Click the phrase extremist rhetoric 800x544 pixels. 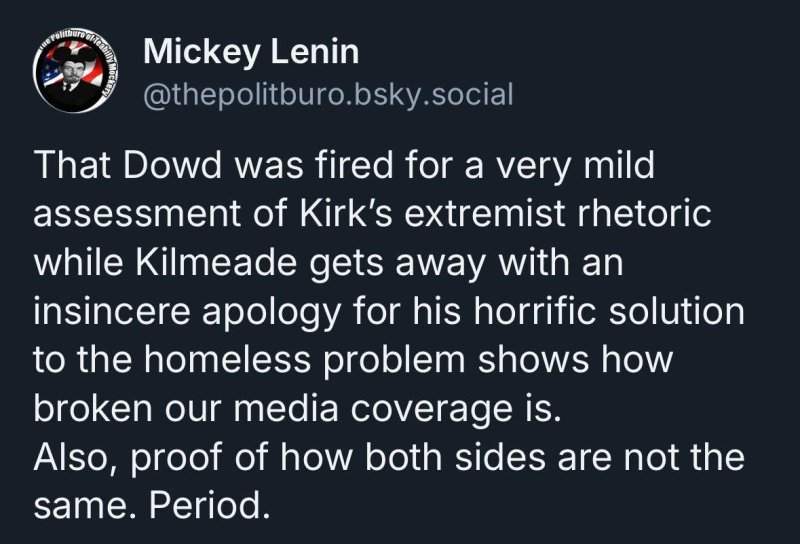(558, 213)
